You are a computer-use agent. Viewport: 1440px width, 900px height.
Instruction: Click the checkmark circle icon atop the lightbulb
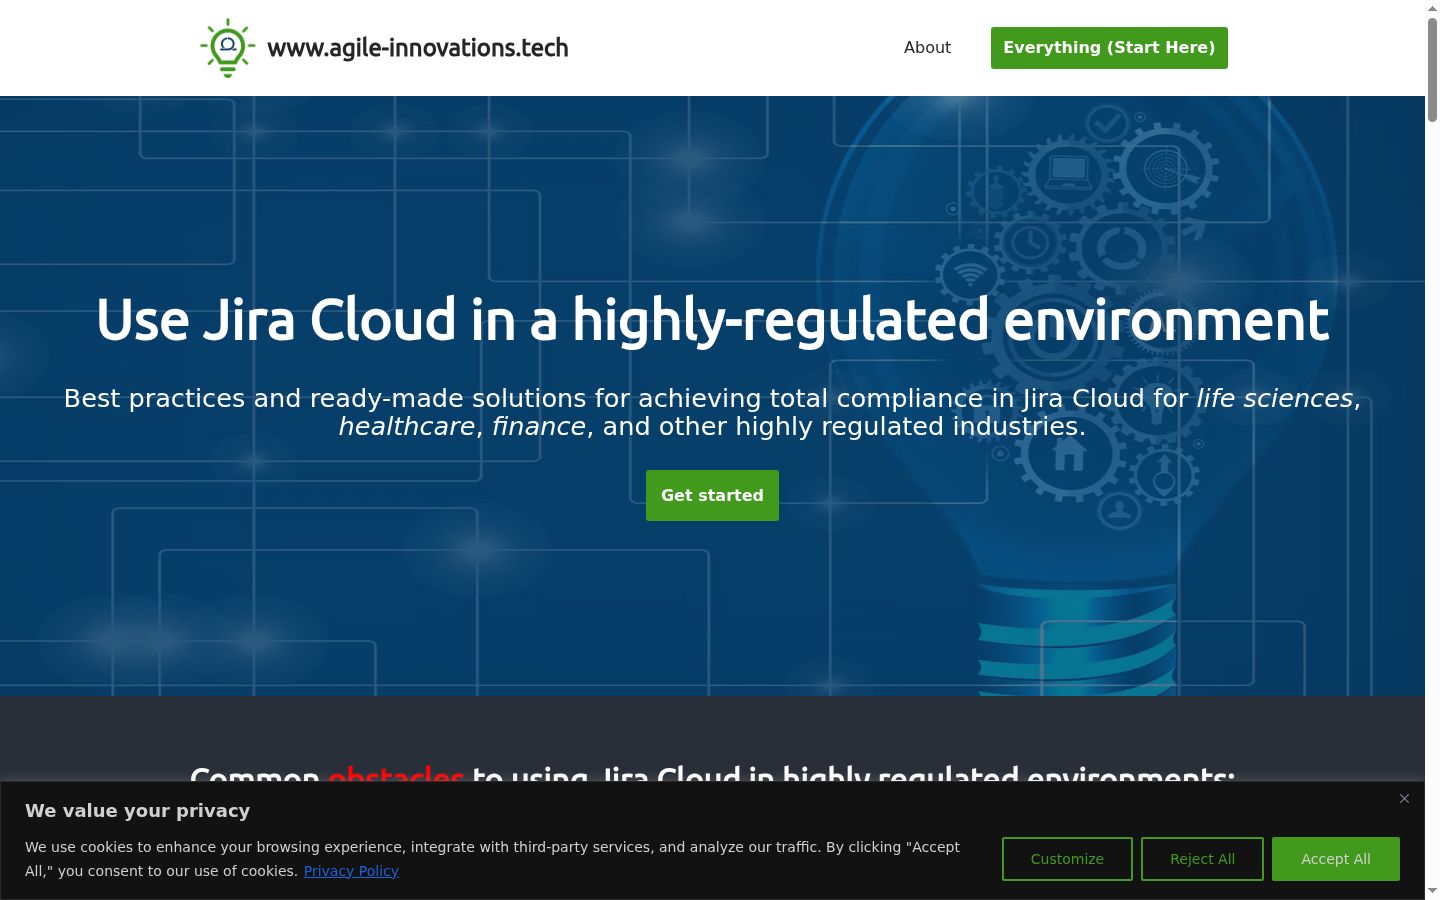pyautogui.click(x=1107, y=124)
